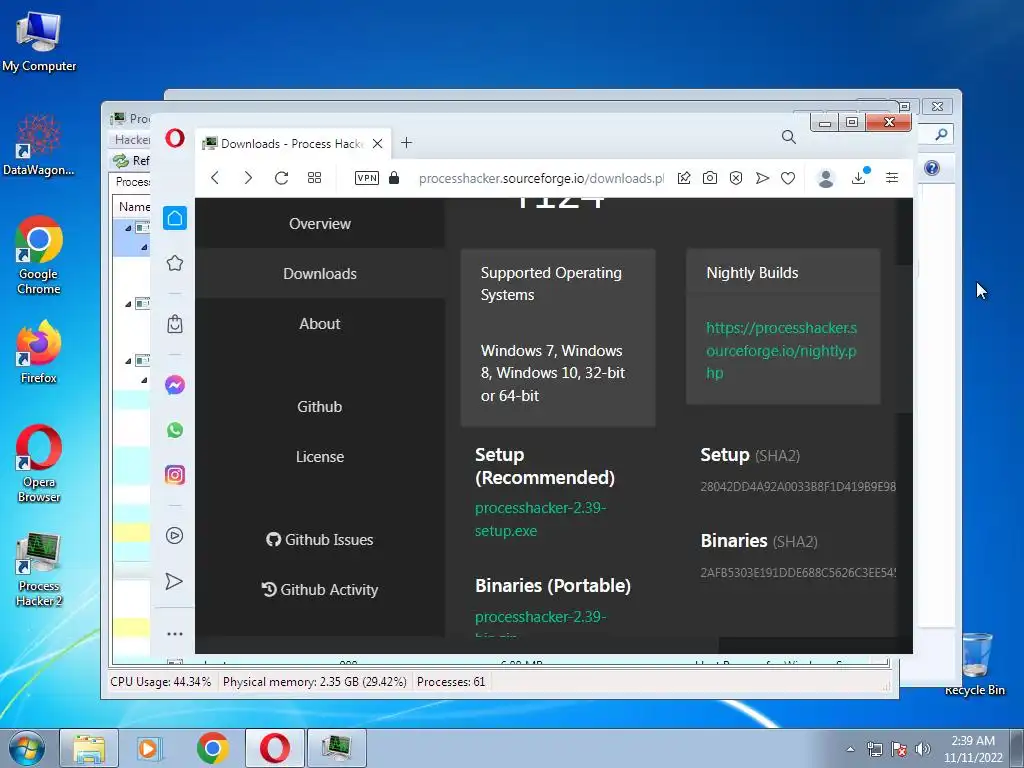Viewport: 1024px width, 768px height.
Task: Open the Opera account profile icon
Action: pyautogui.click(x=825, y=178)
